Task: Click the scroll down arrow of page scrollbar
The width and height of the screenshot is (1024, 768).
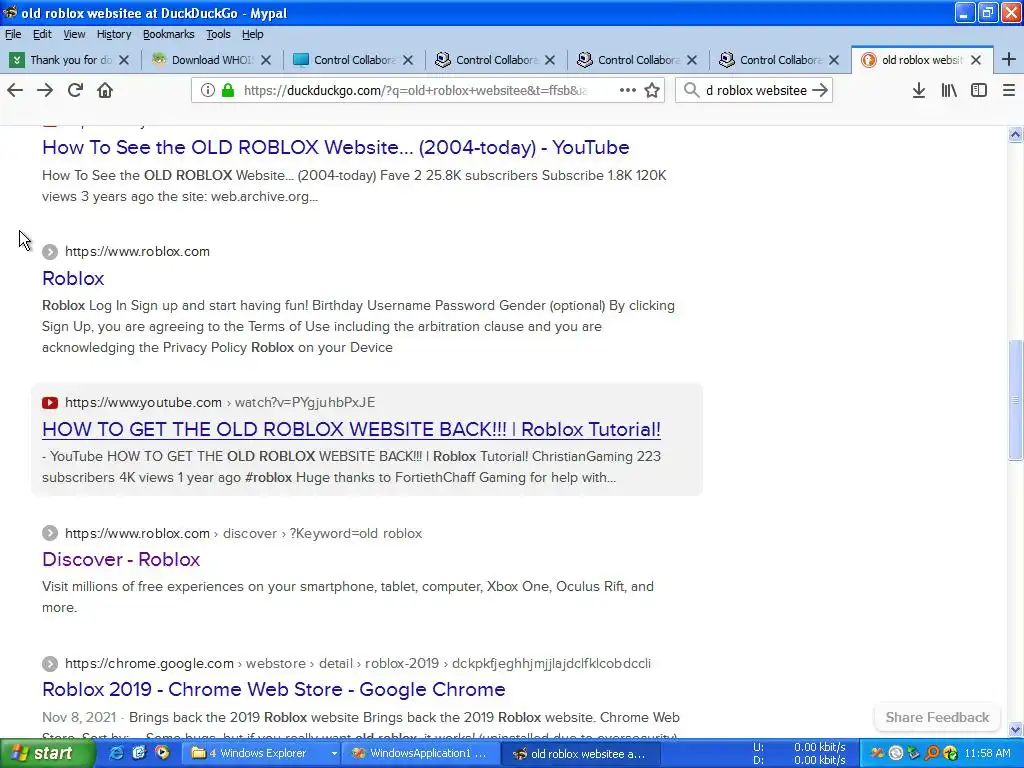Action: [1015, 729]
